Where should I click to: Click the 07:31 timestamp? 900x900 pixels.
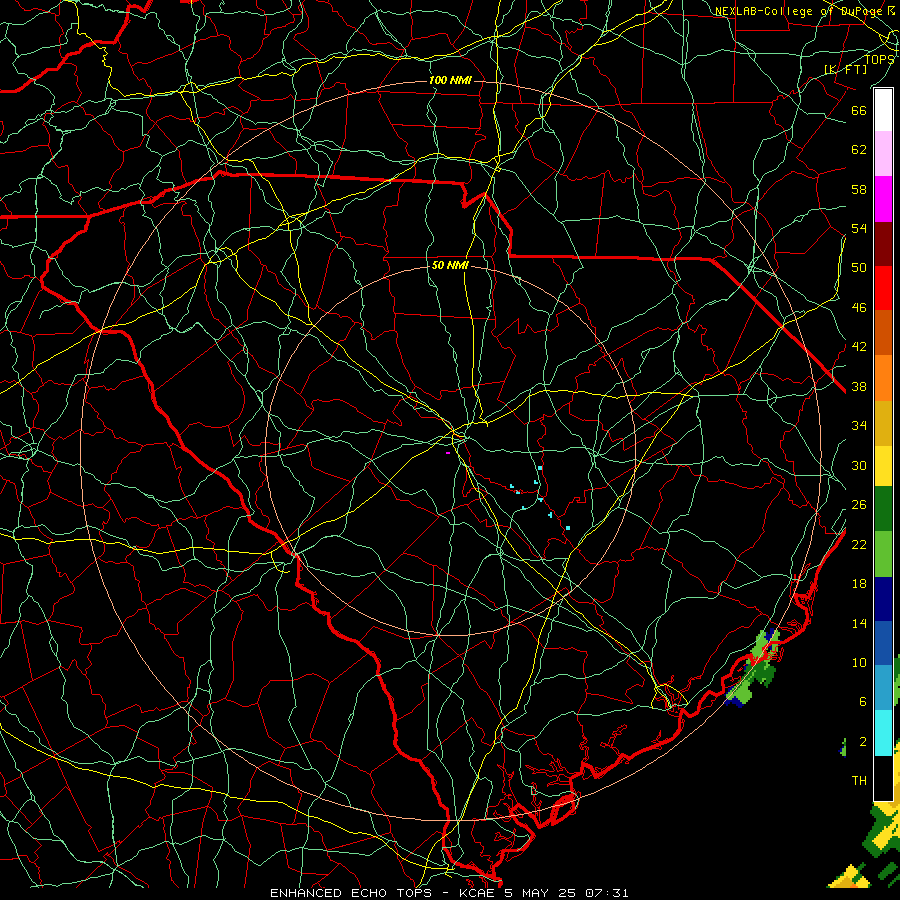click(x=607, y=893)
